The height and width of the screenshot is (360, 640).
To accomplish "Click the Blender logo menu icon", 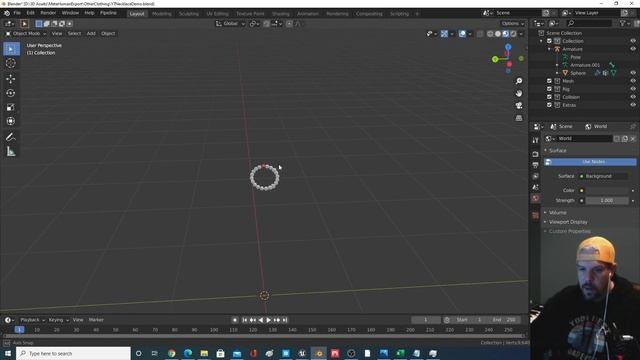I will tap(7, 13).
